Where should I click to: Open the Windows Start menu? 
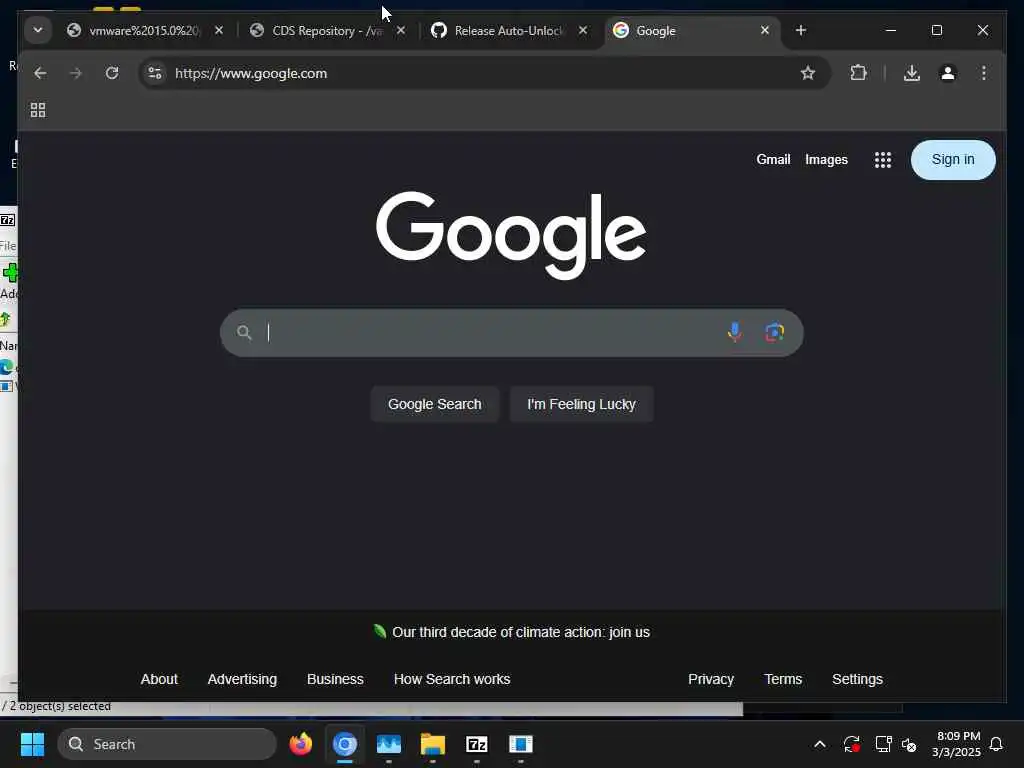click(x=32, y=744)
